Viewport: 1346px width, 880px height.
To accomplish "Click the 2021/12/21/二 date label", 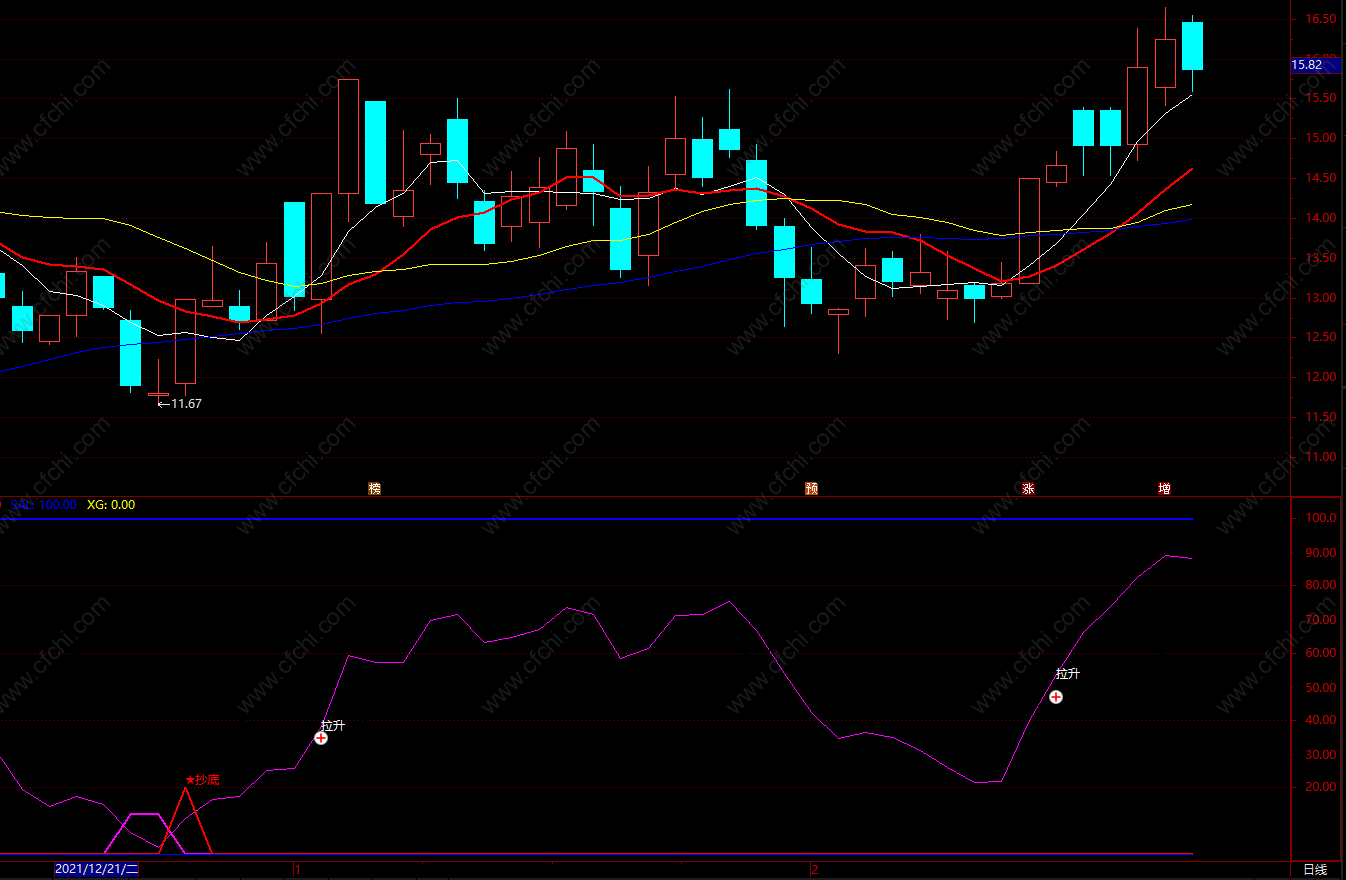I will (97, 870).
